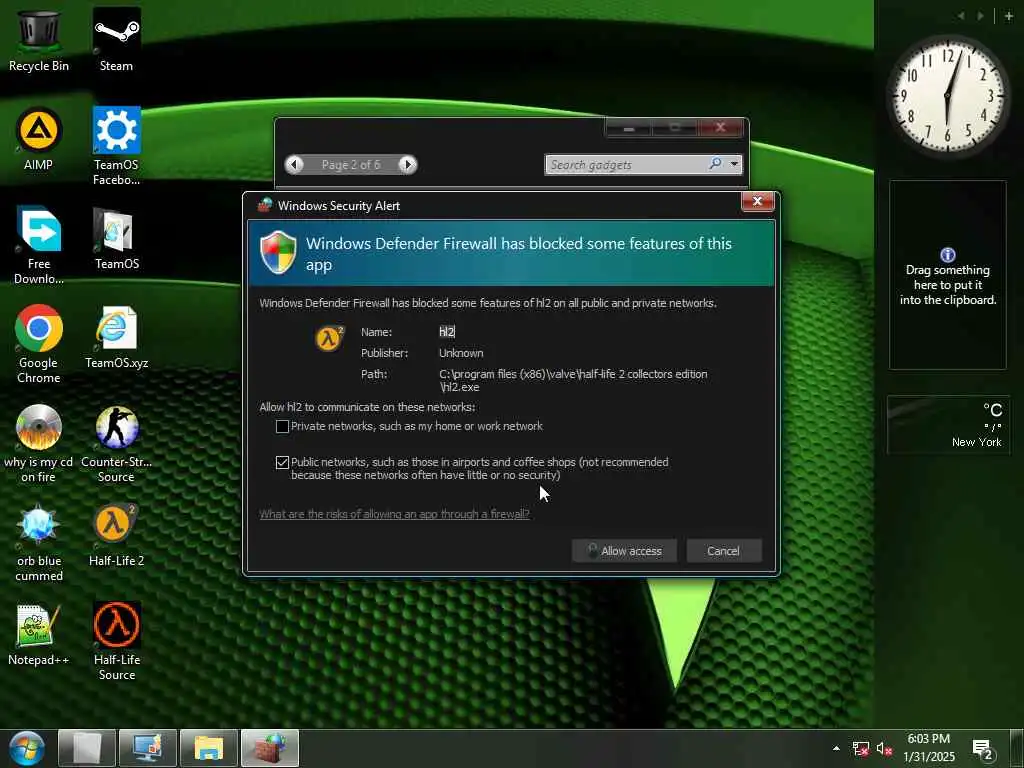Select the firewall alert taskbar item
The height and width of the screenshot is (768, 1024).
tap(270, 748)
